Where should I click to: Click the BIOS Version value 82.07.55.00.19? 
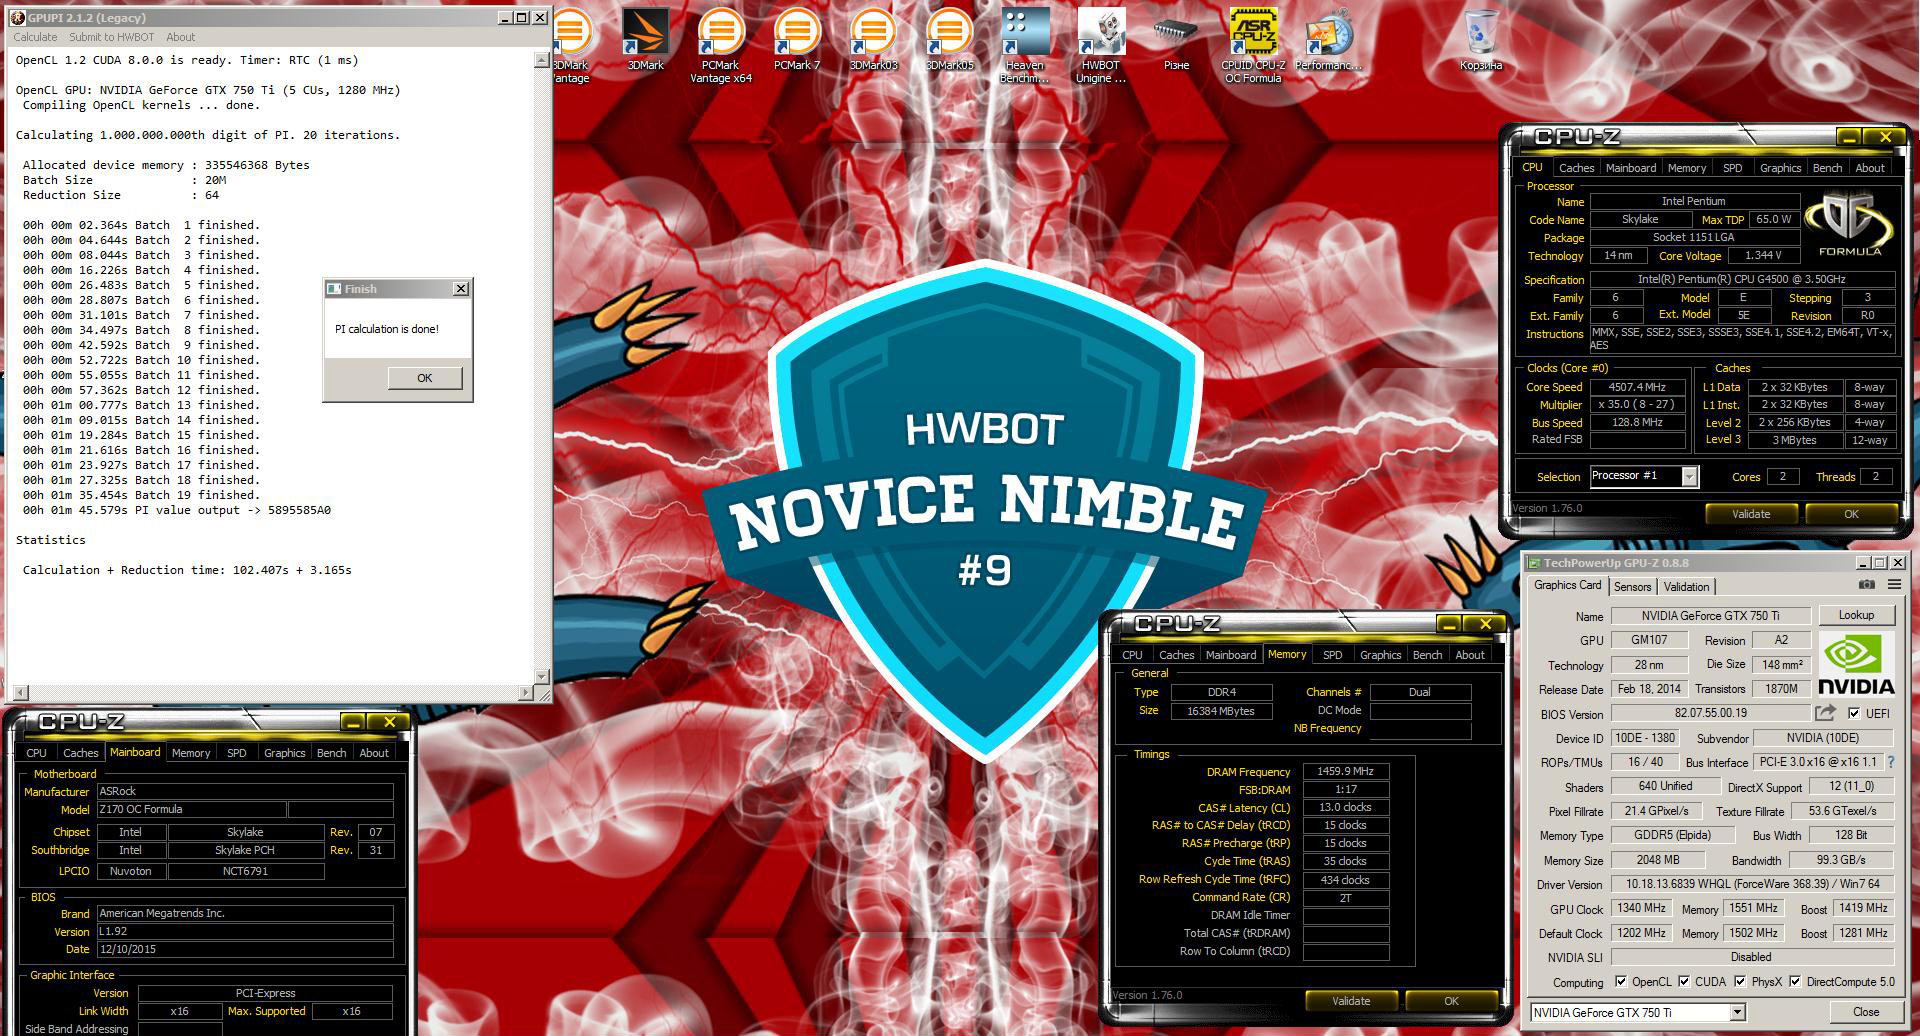[1710, 713]
